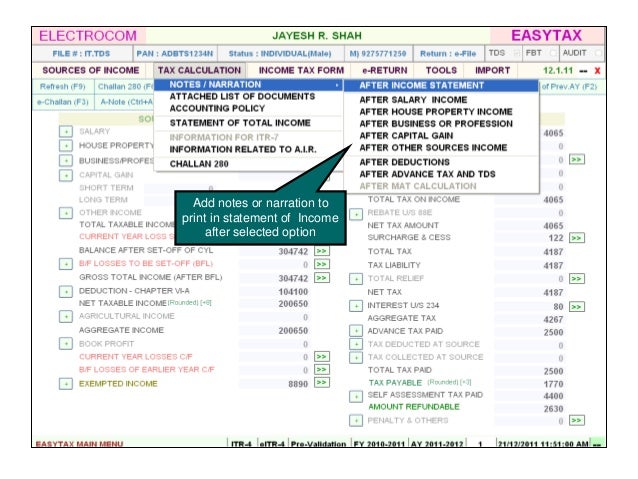Expand TAX DEDUCTED AT SOURCE plus box
Screen dimensions: 638x479
tap(356, 344)
